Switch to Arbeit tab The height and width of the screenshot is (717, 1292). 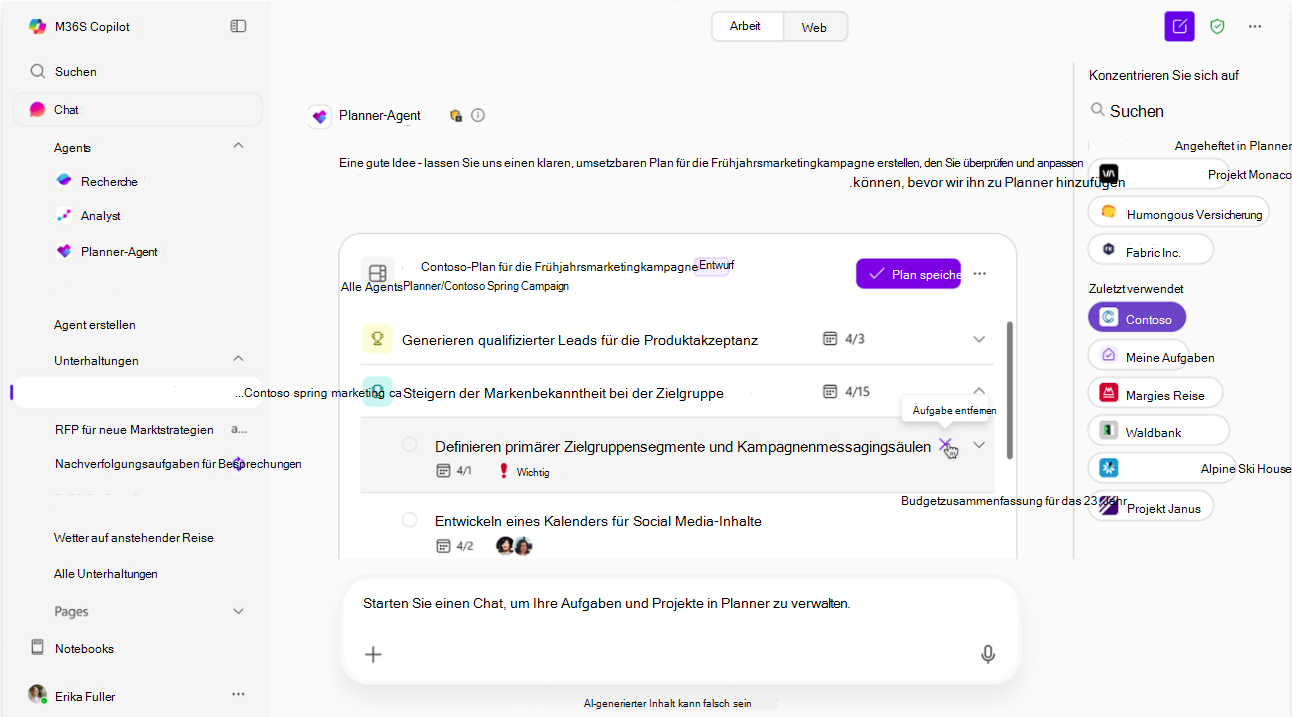click(x=746, y=26)
